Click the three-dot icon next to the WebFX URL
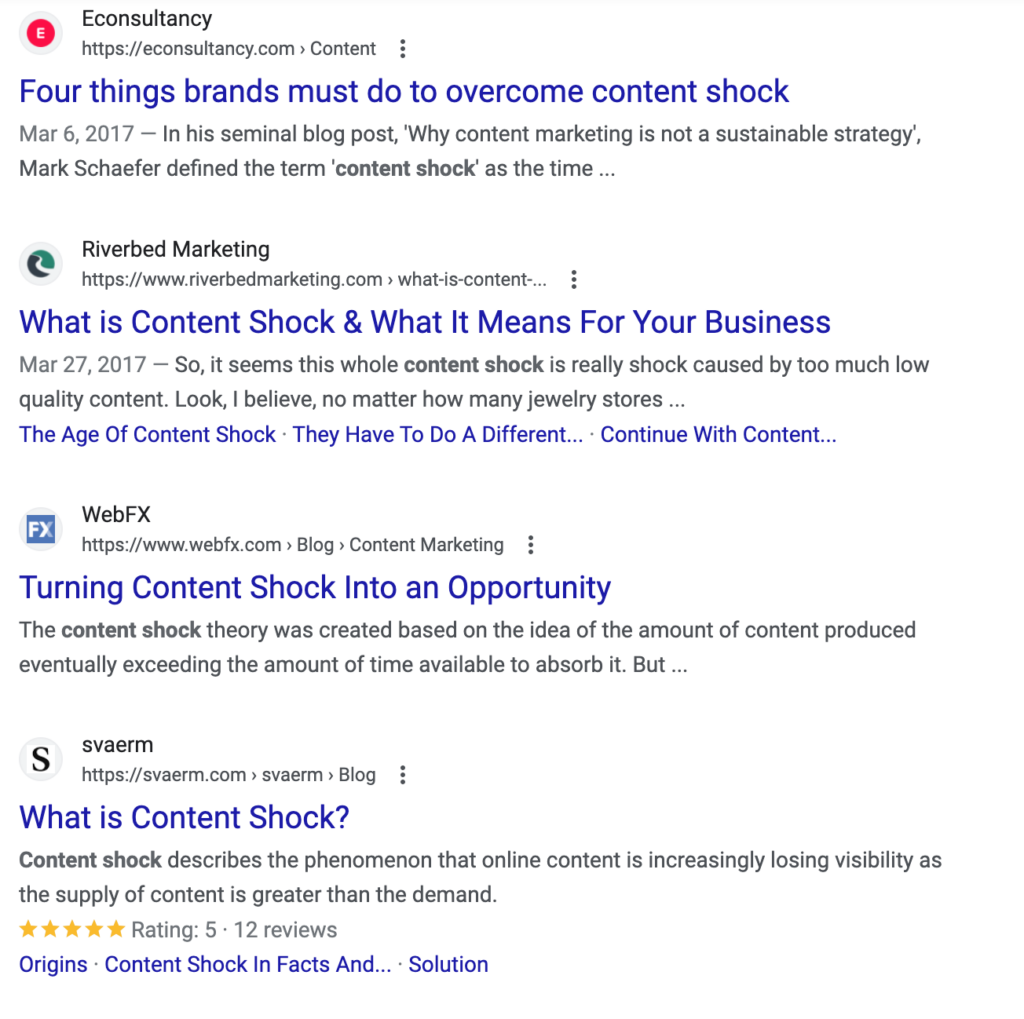 [x=530, y=544]
